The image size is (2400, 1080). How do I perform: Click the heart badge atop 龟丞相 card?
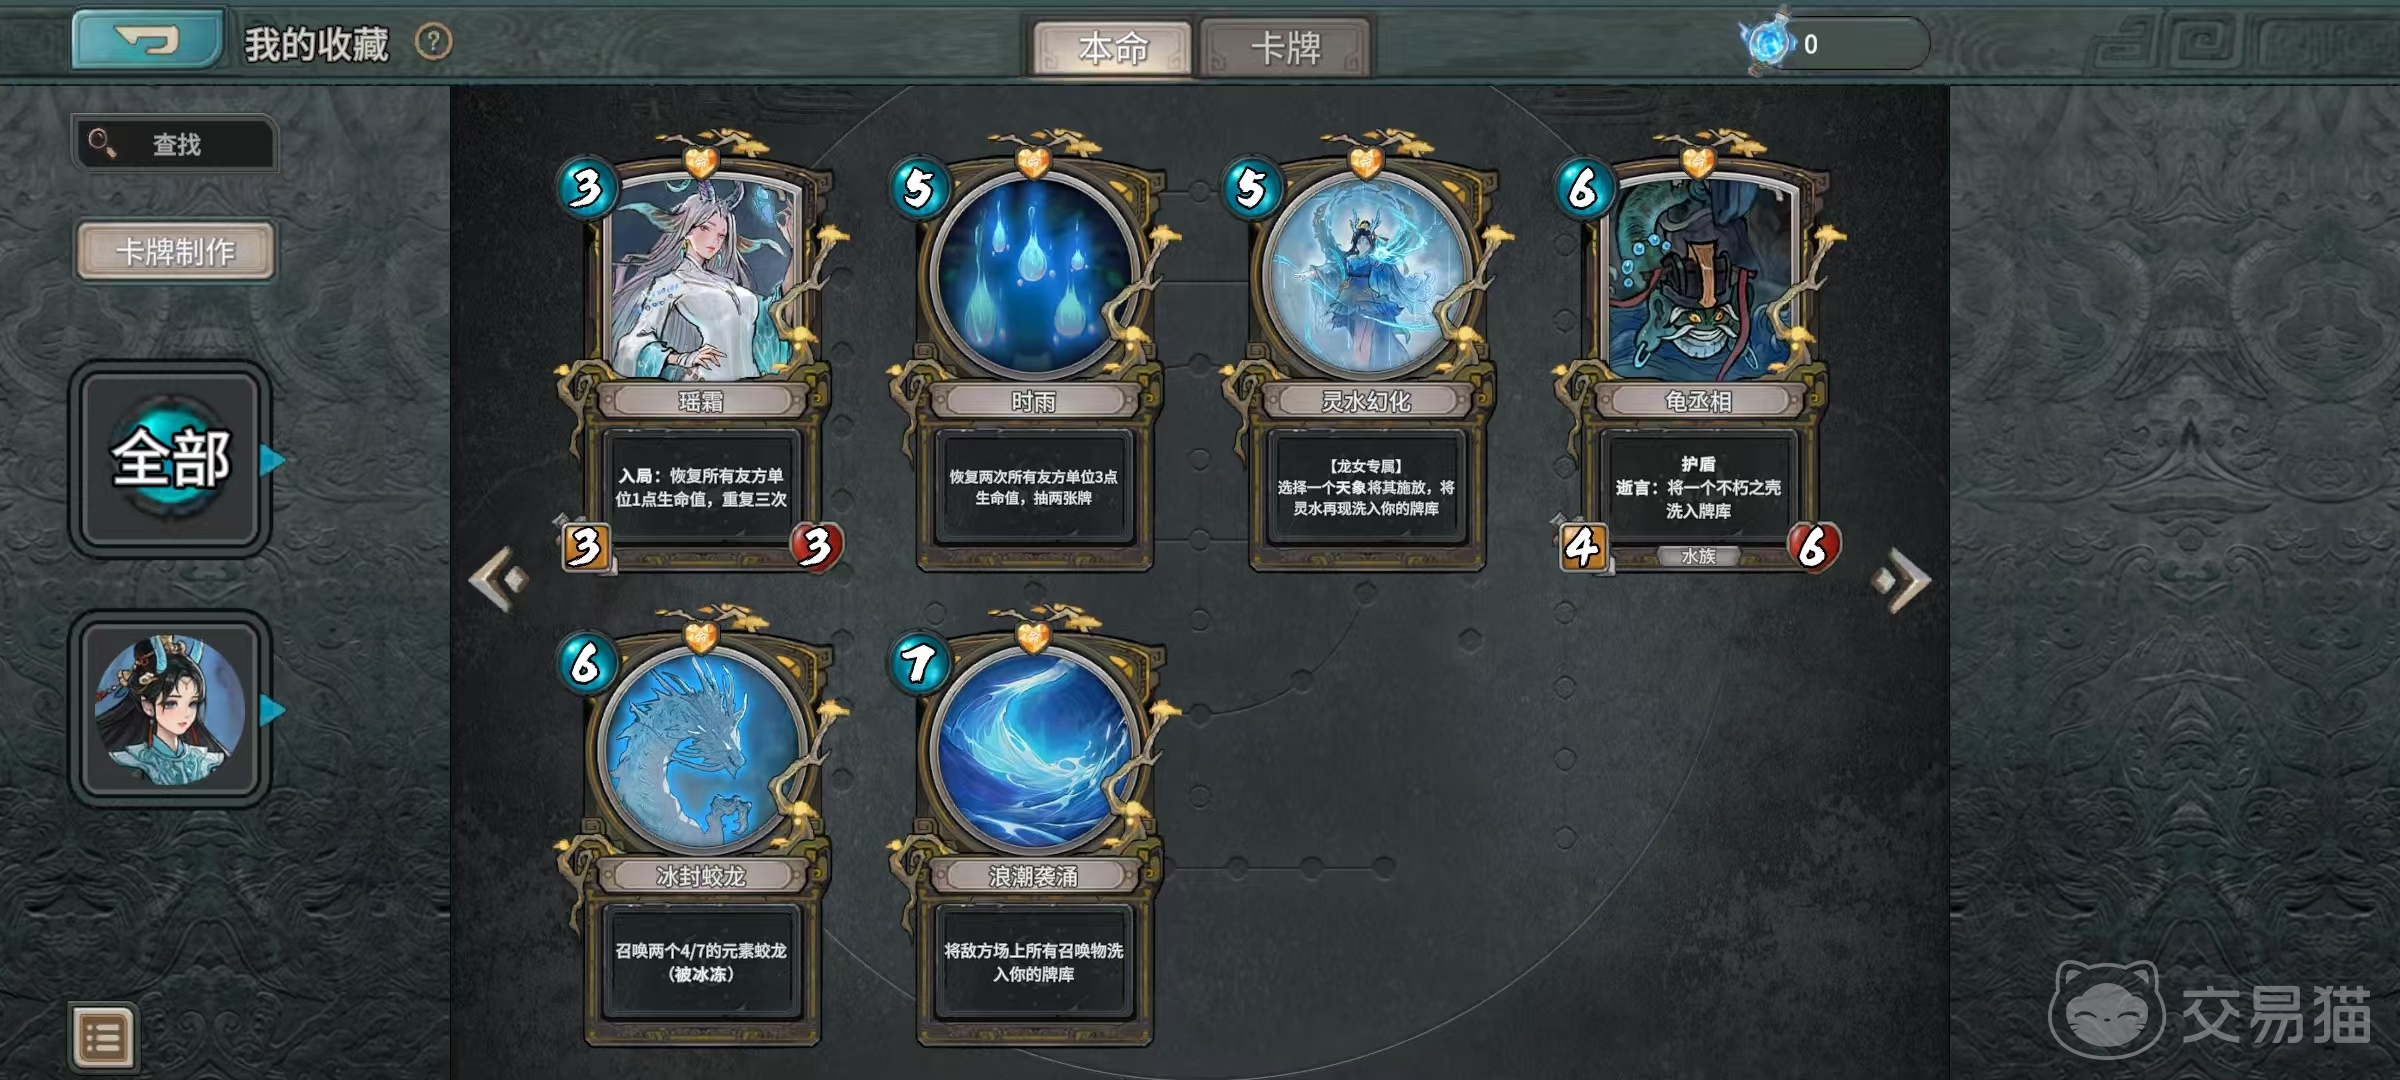pyautogui.click(x=1698, y=160)
